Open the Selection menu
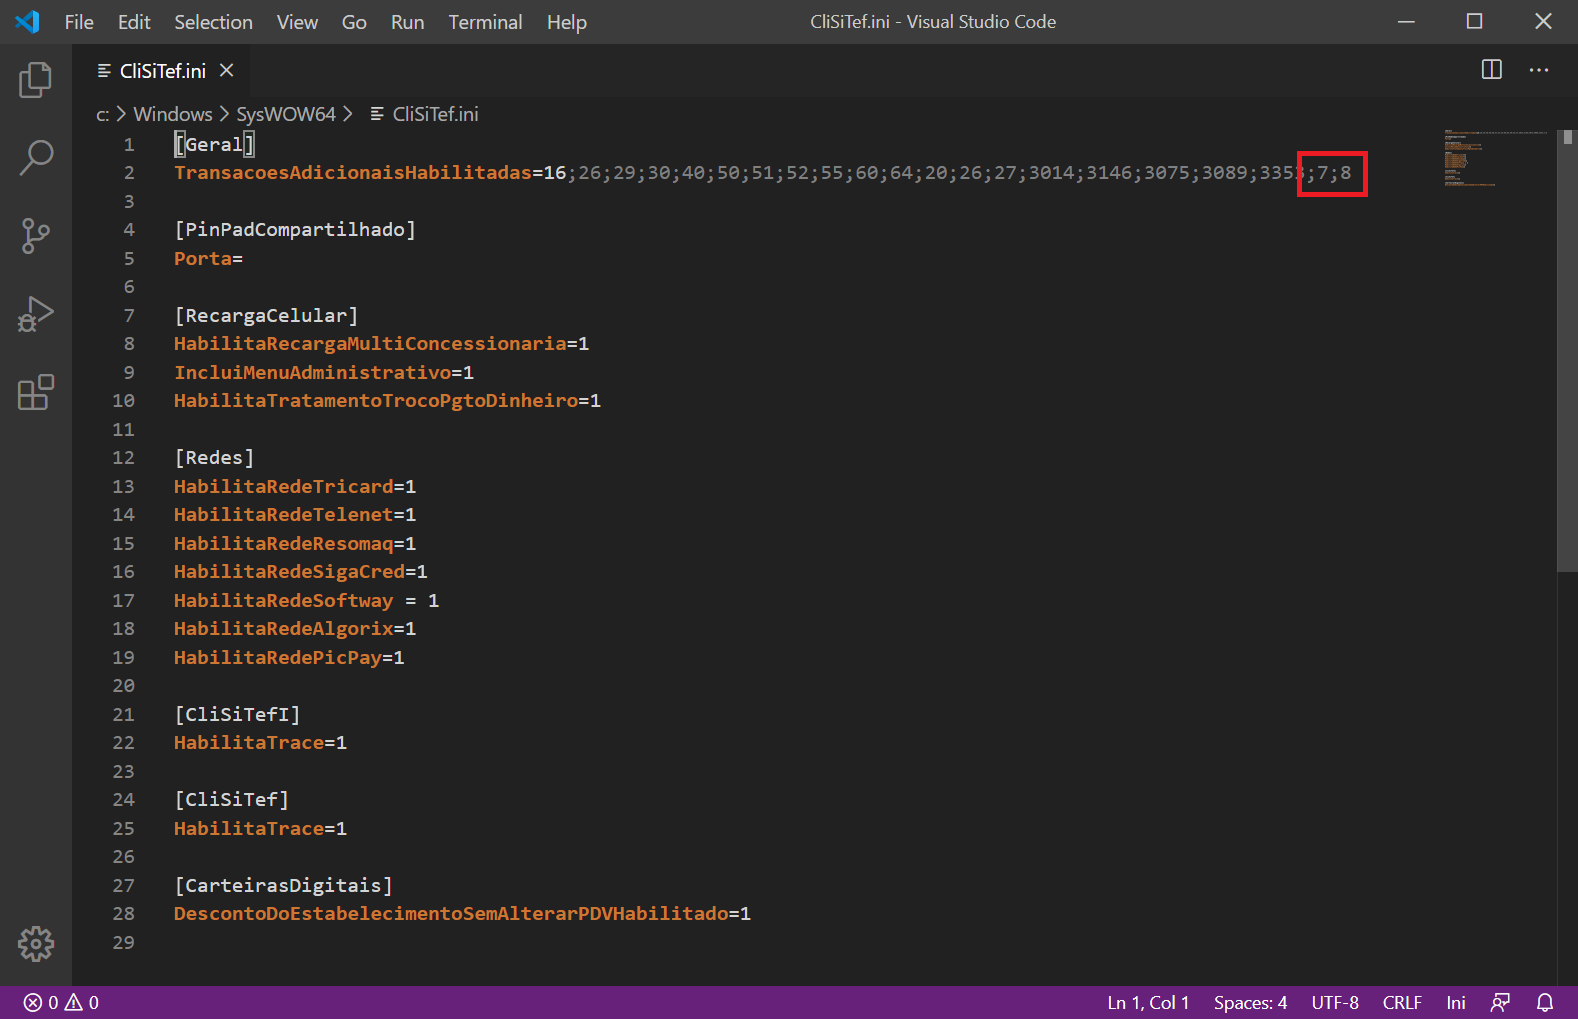This screenshot has width=1578, height=1019. pos(213,22)
